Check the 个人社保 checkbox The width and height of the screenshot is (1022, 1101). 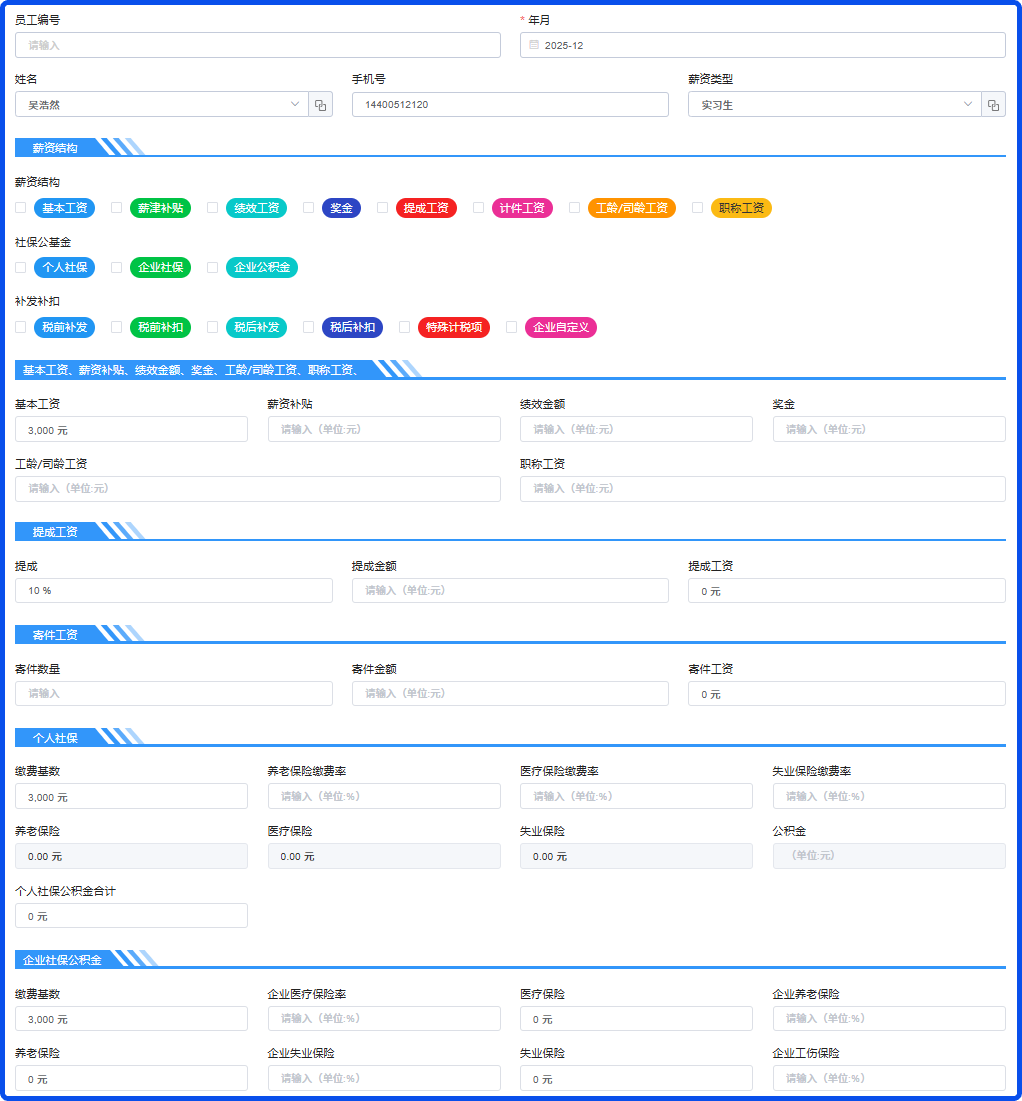[20, 267]
